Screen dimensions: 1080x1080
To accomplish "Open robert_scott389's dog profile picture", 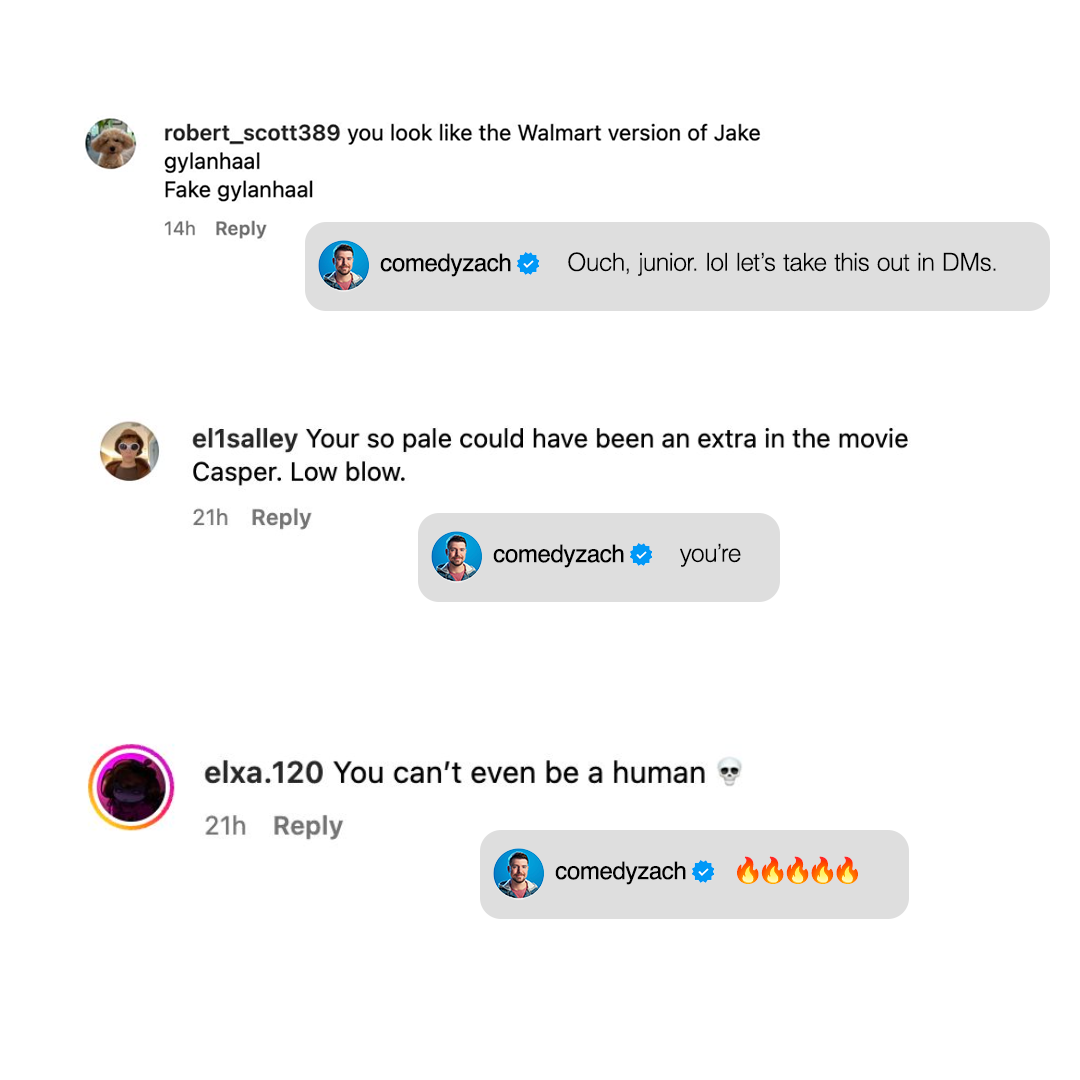I will coord(110,143).
